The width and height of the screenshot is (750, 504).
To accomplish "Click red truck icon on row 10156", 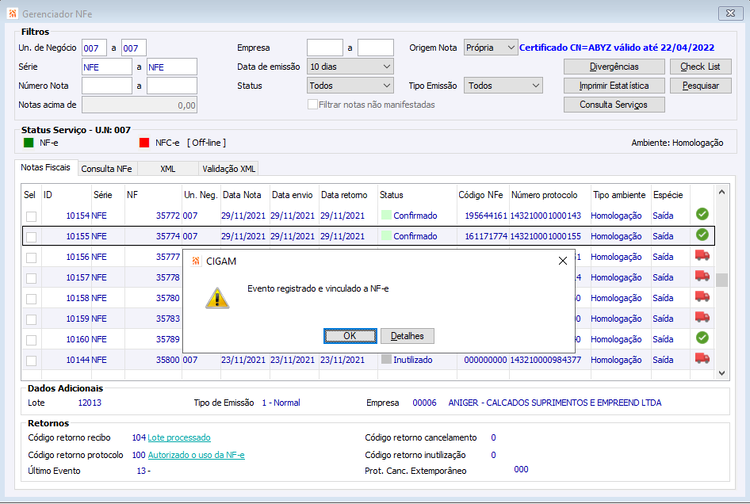I will tap(702, 256).
